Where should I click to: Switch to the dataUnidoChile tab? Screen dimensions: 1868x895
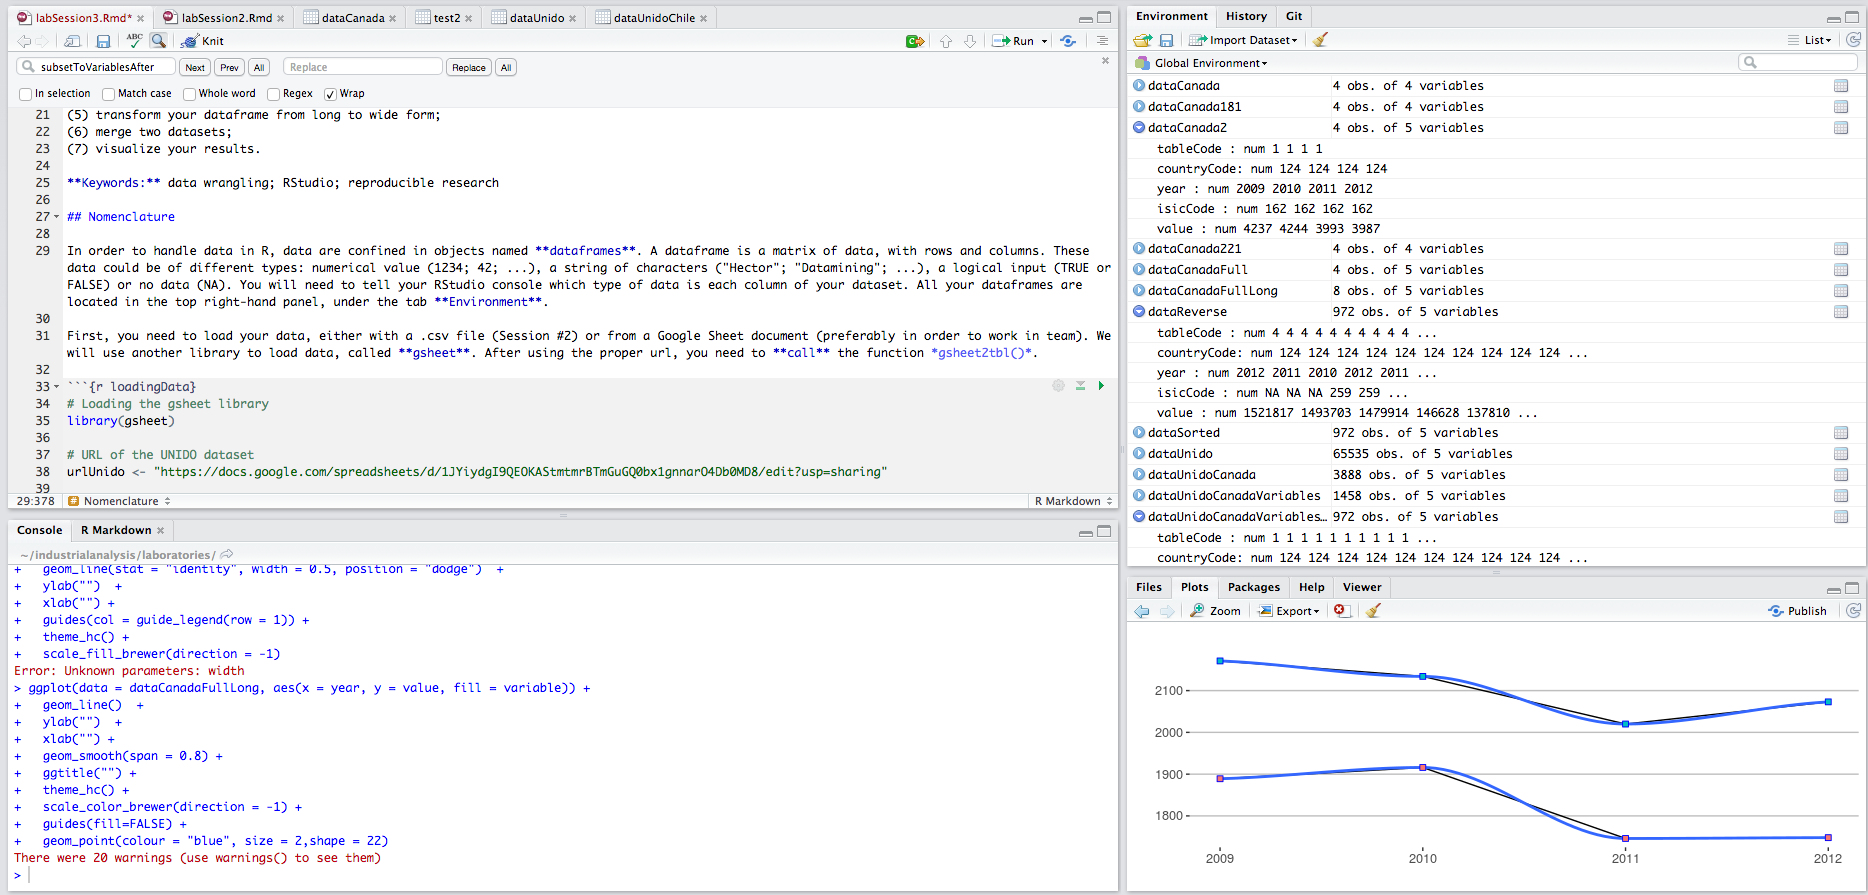(x=653, y=18)
